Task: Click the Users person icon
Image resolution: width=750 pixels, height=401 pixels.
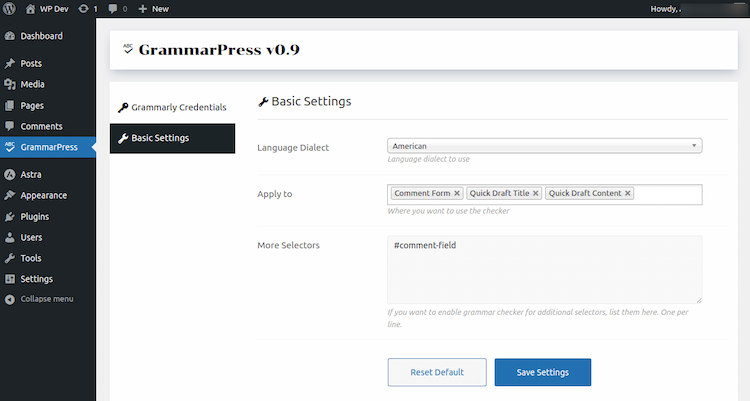Action: tap(10, 237)
